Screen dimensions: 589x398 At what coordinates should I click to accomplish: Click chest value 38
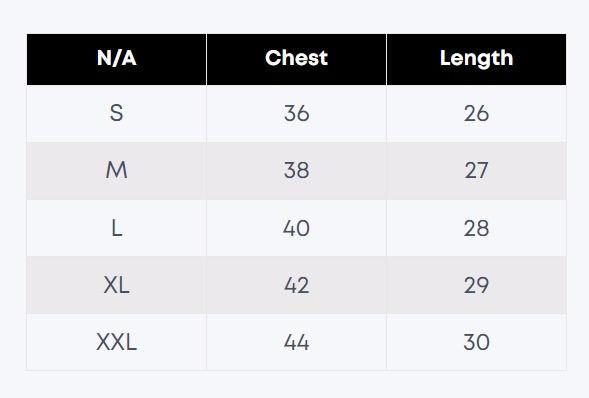(x=296, y=170)
